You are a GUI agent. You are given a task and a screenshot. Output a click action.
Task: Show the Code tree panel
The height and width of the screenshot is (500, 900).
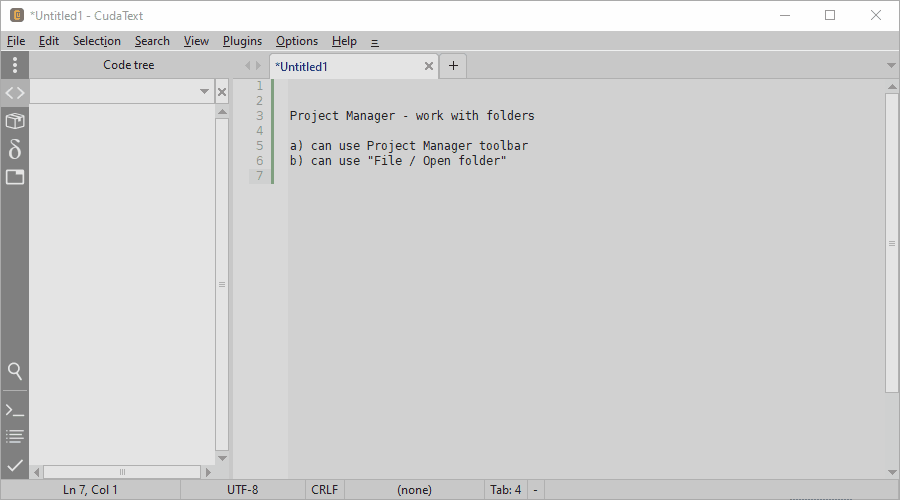14,93
